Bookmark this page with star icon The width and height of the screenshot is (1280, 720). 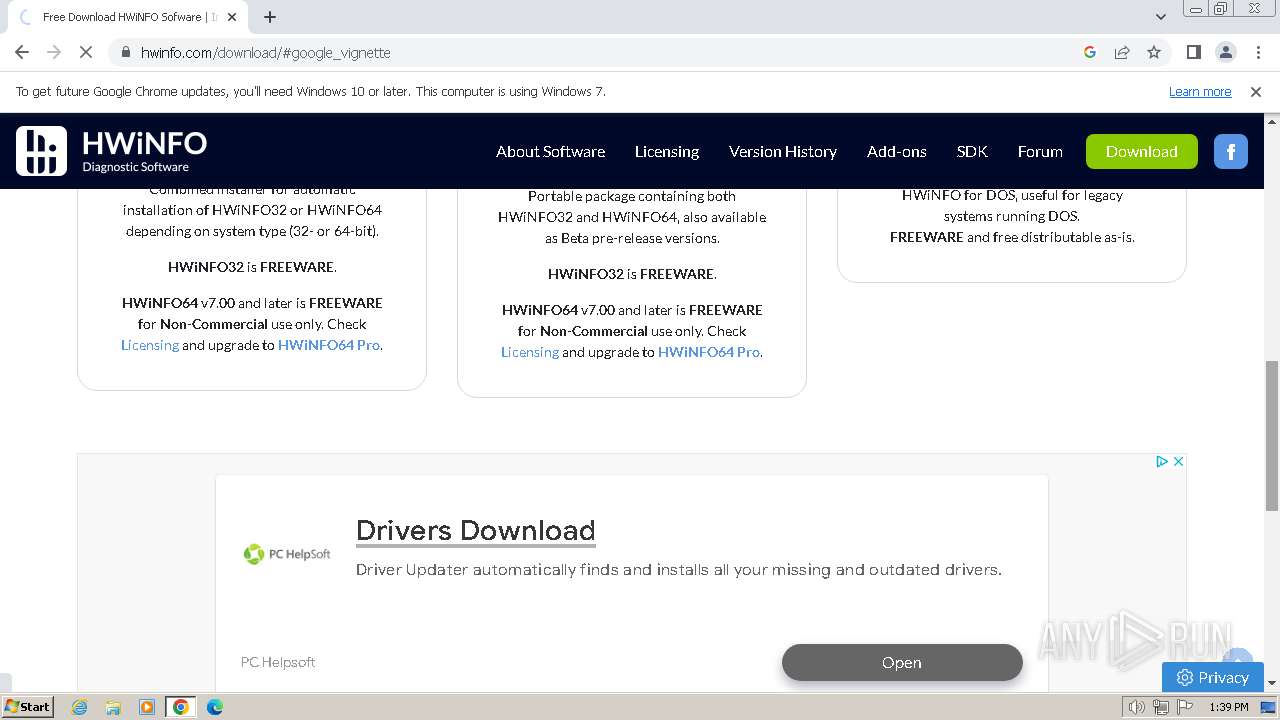click(x=1154, y=52)
